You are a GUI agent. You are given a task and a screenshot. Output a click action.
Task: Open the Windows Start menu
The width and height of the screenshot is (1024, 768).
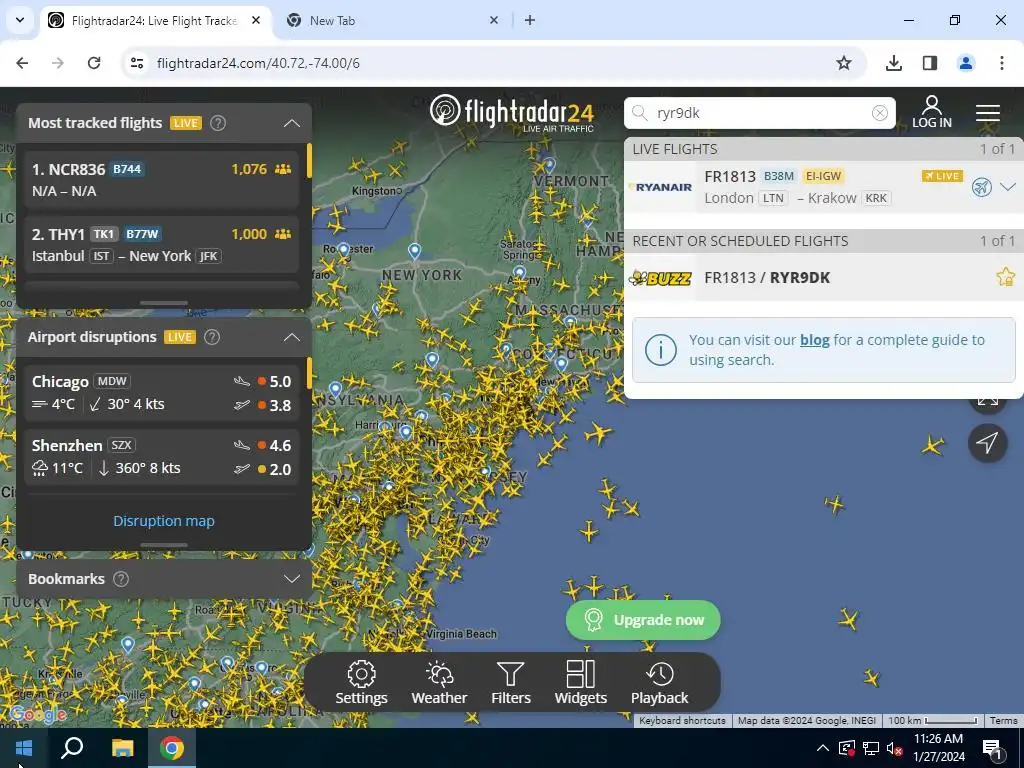tap(24, 748)
